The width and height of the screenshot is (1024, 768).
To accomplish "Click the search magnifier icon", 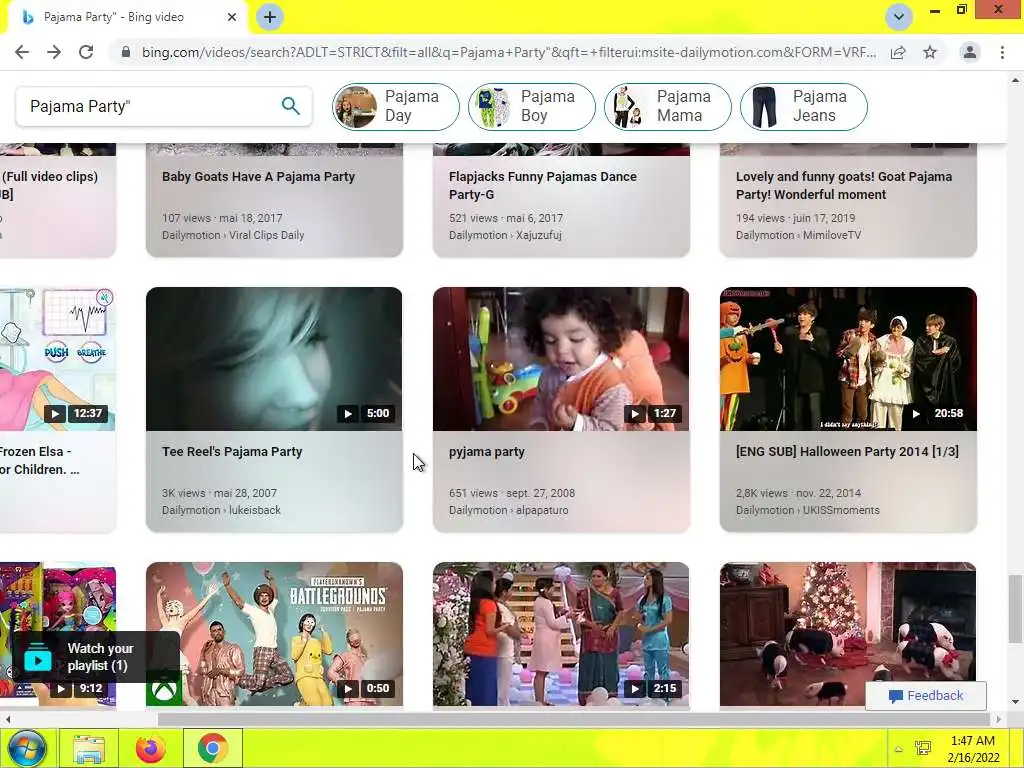I will pyautogui.click(x=291, y=106).
